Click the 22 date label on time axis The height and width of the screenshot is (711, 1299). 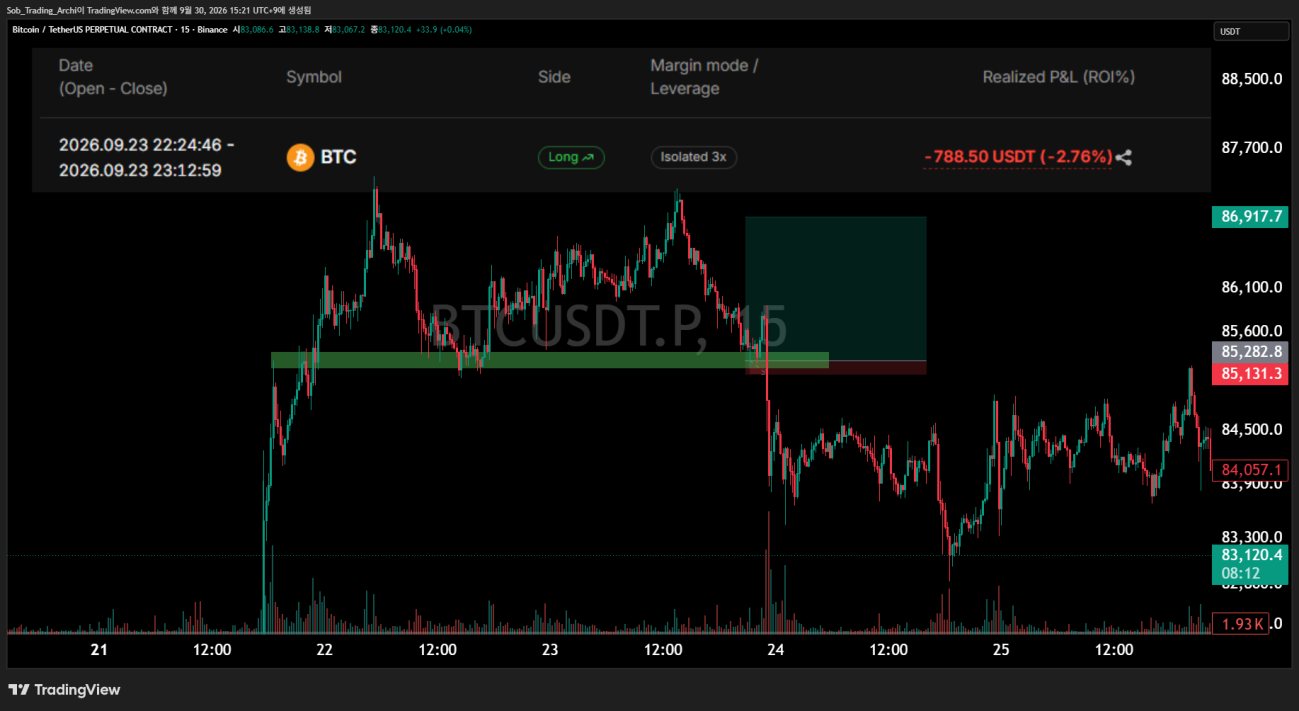point(325,649)
